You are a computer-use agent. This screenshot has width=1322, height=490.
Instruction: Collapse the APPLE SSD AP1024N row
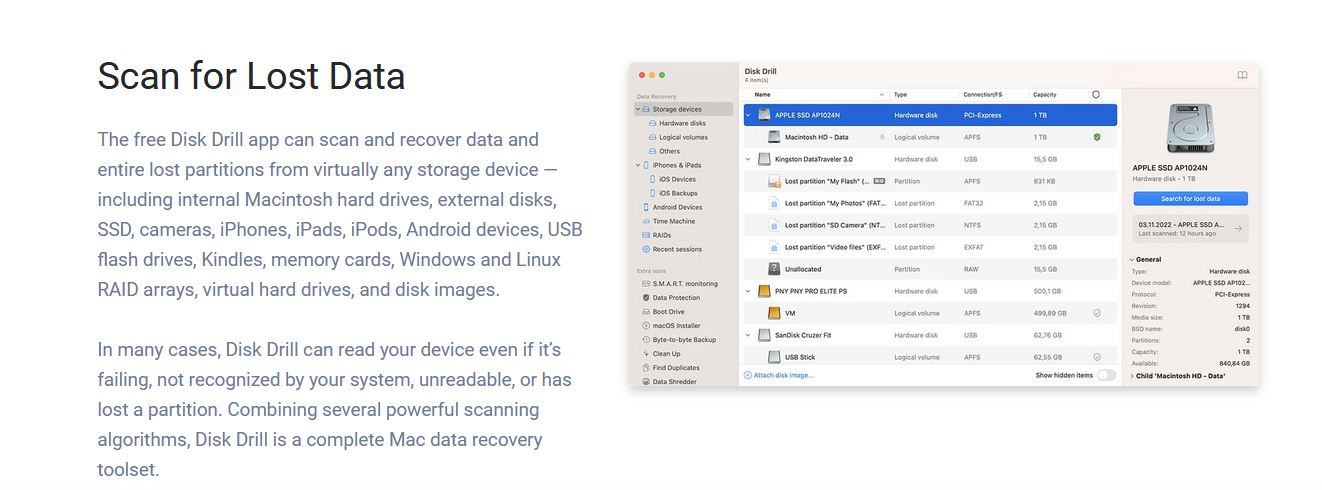[749, 115]
